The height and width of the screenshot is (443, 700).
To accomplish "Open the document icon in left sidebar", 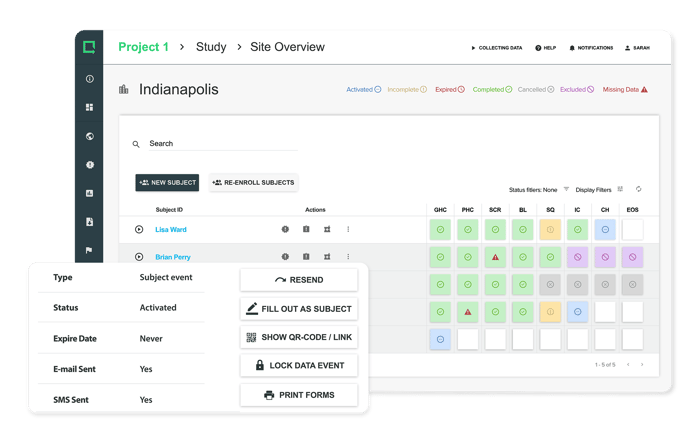I will pyautogui.click(x=90, y=222).
